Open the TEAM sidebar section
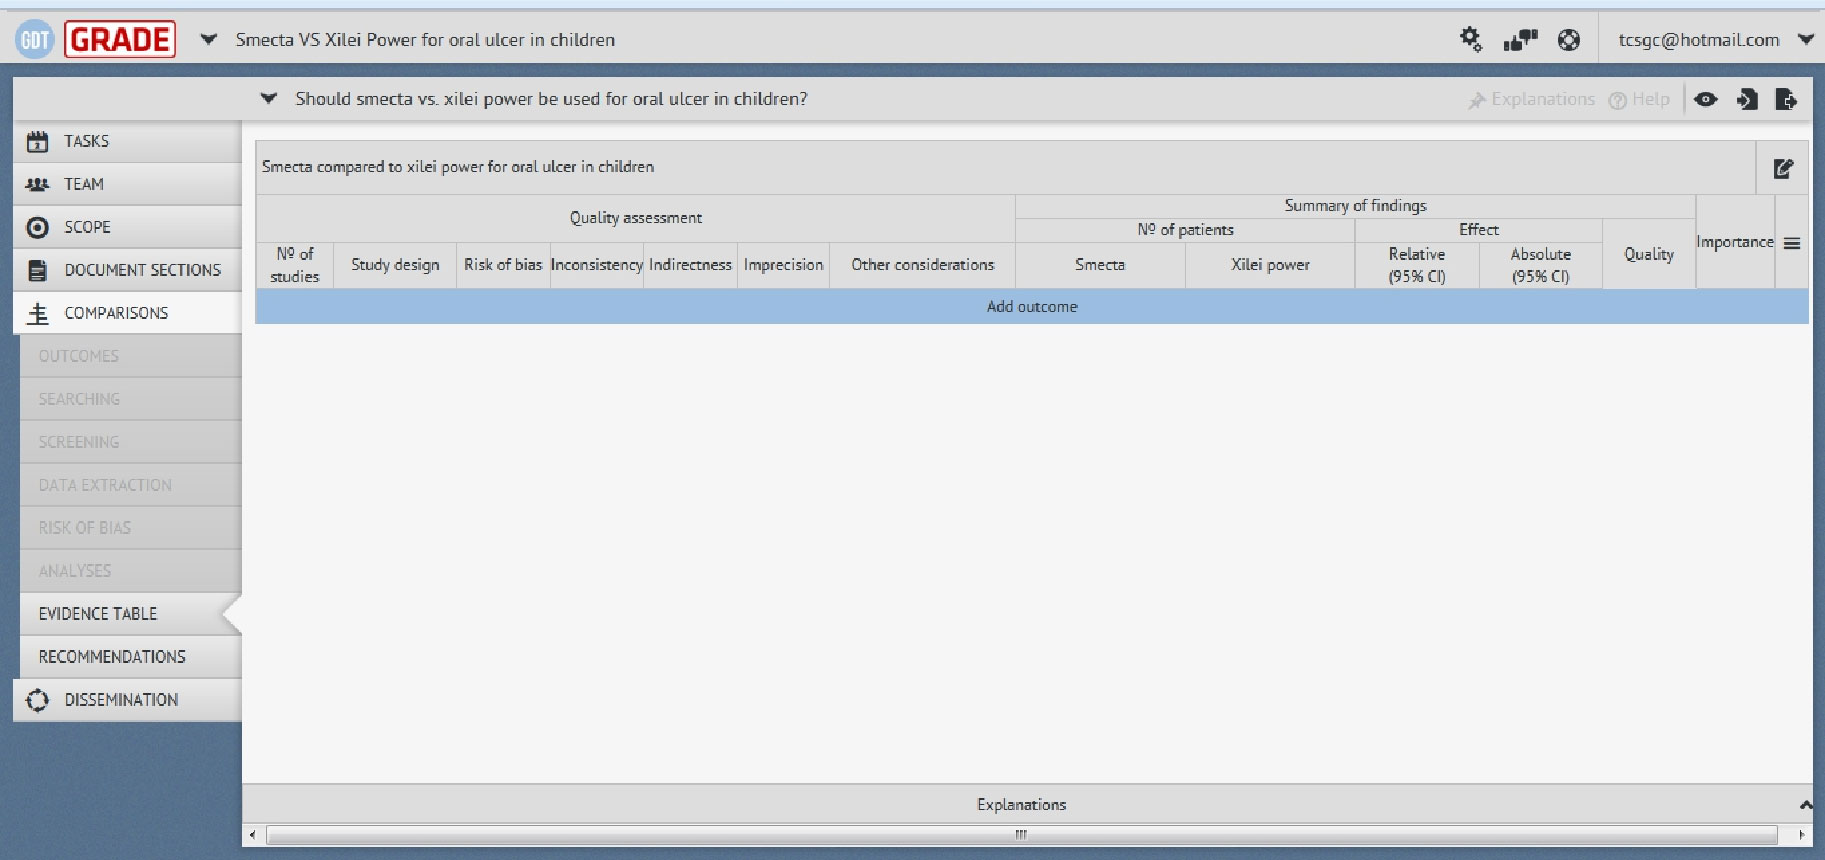1825x860 pixels. (128, 184)
